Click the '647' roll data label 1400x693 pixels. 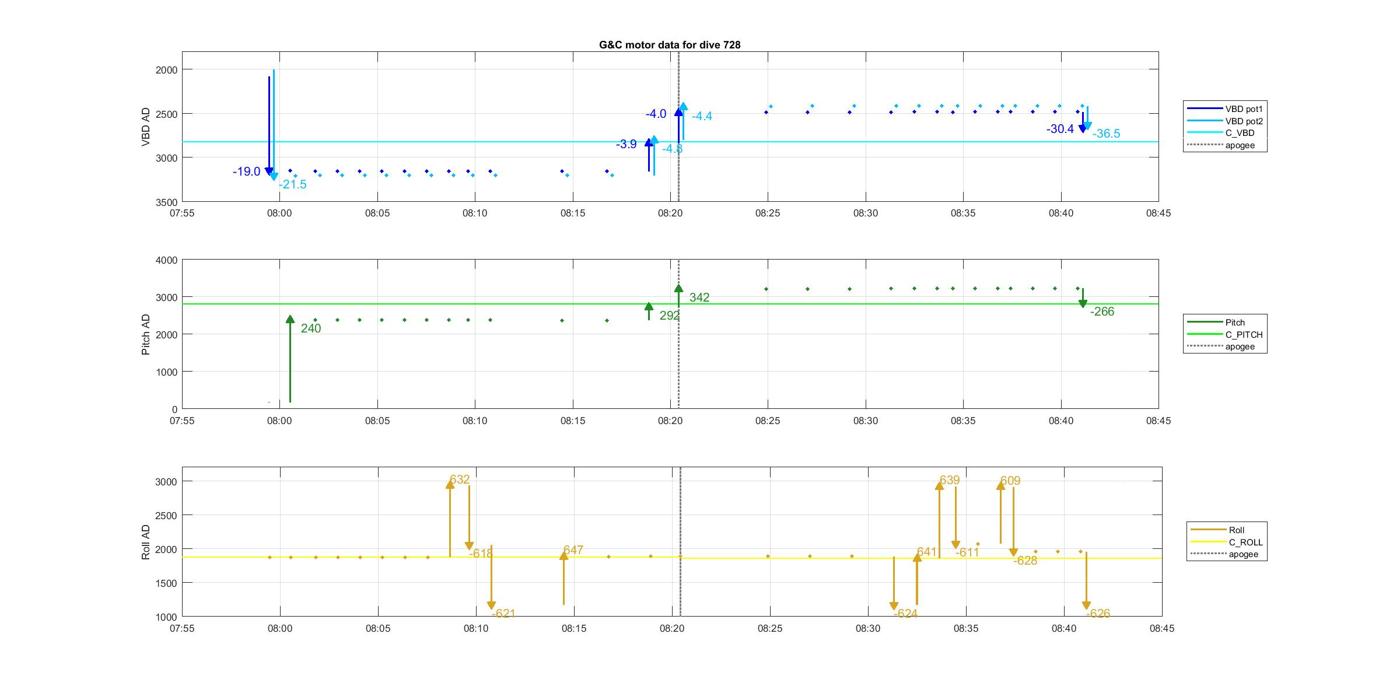point(573,551)
